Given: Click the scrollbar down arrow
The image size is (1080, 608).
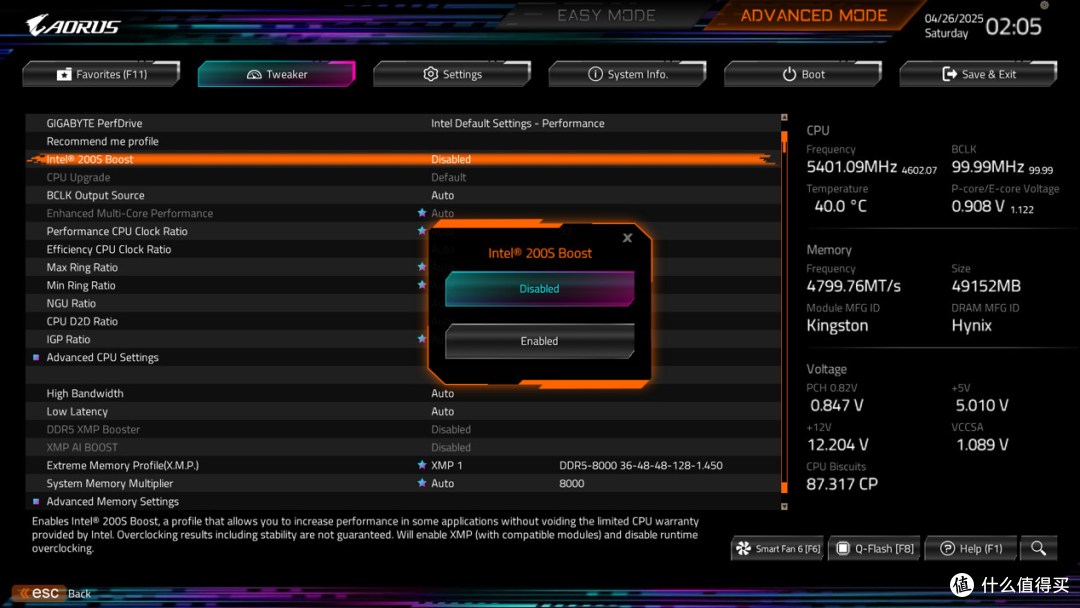Looking at the screenshot, I should pyautogui.click(x=784, y=506).
